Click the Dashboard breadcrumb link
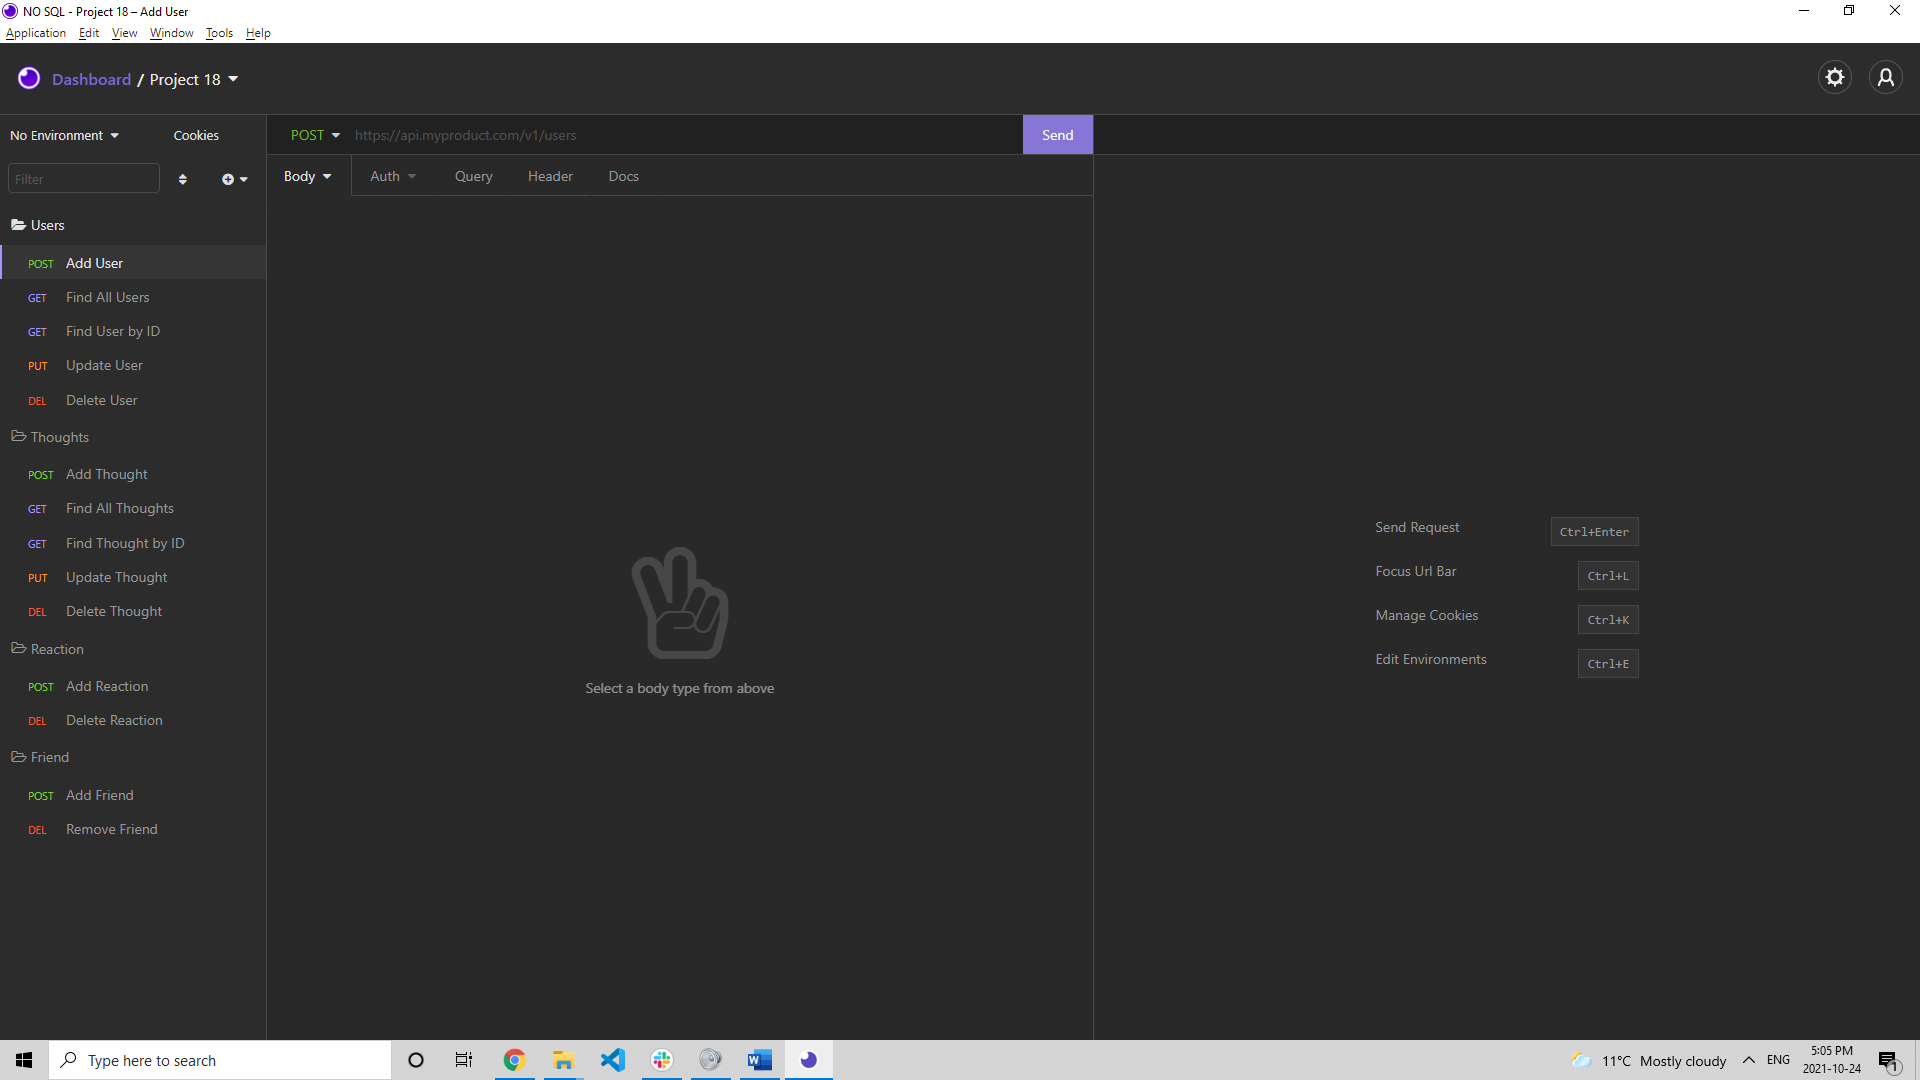Viewport: 1920px width, 1080px height. click(x=91, y=80)
